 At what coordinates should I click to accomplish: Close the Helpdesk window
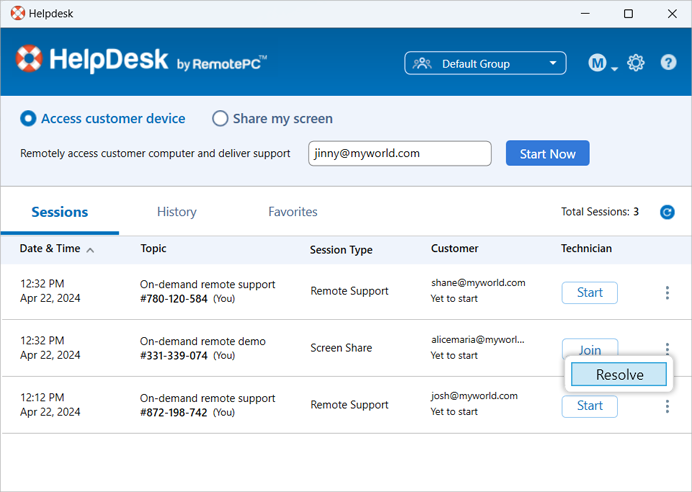672,14
